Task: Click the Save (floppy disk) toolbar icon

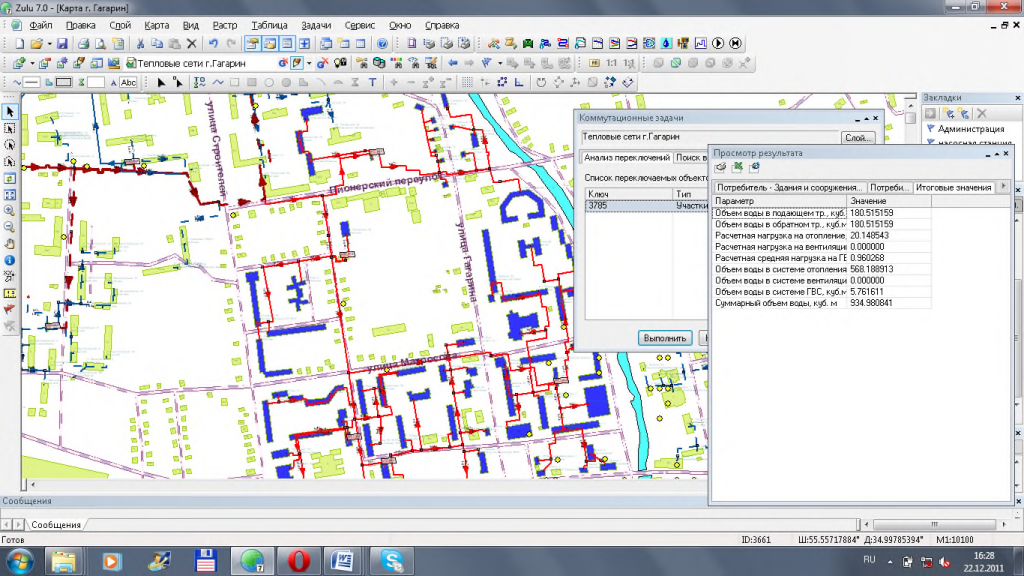Action: coord(62,44)
